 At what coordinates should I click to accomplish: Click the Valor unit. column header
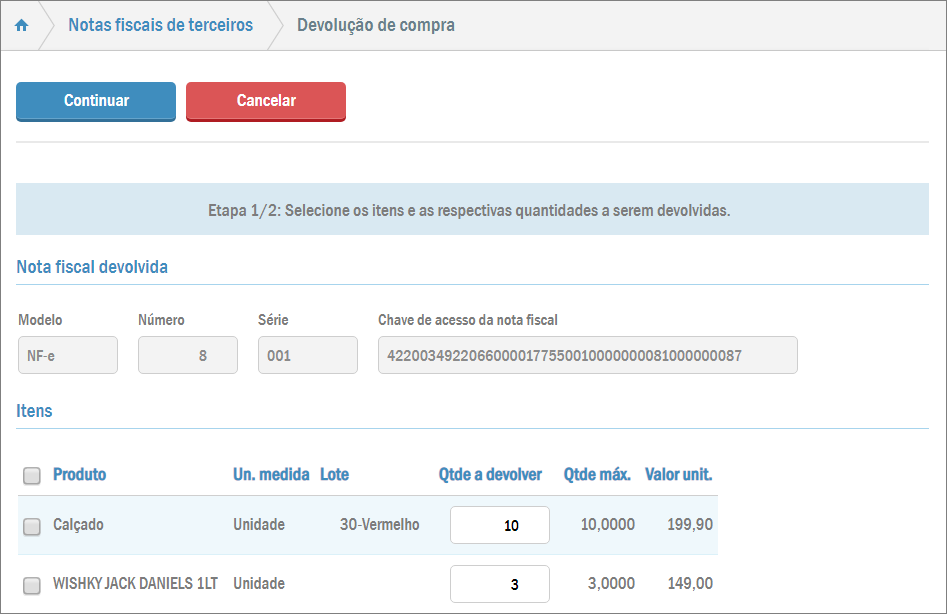click(x=678, y=474)
